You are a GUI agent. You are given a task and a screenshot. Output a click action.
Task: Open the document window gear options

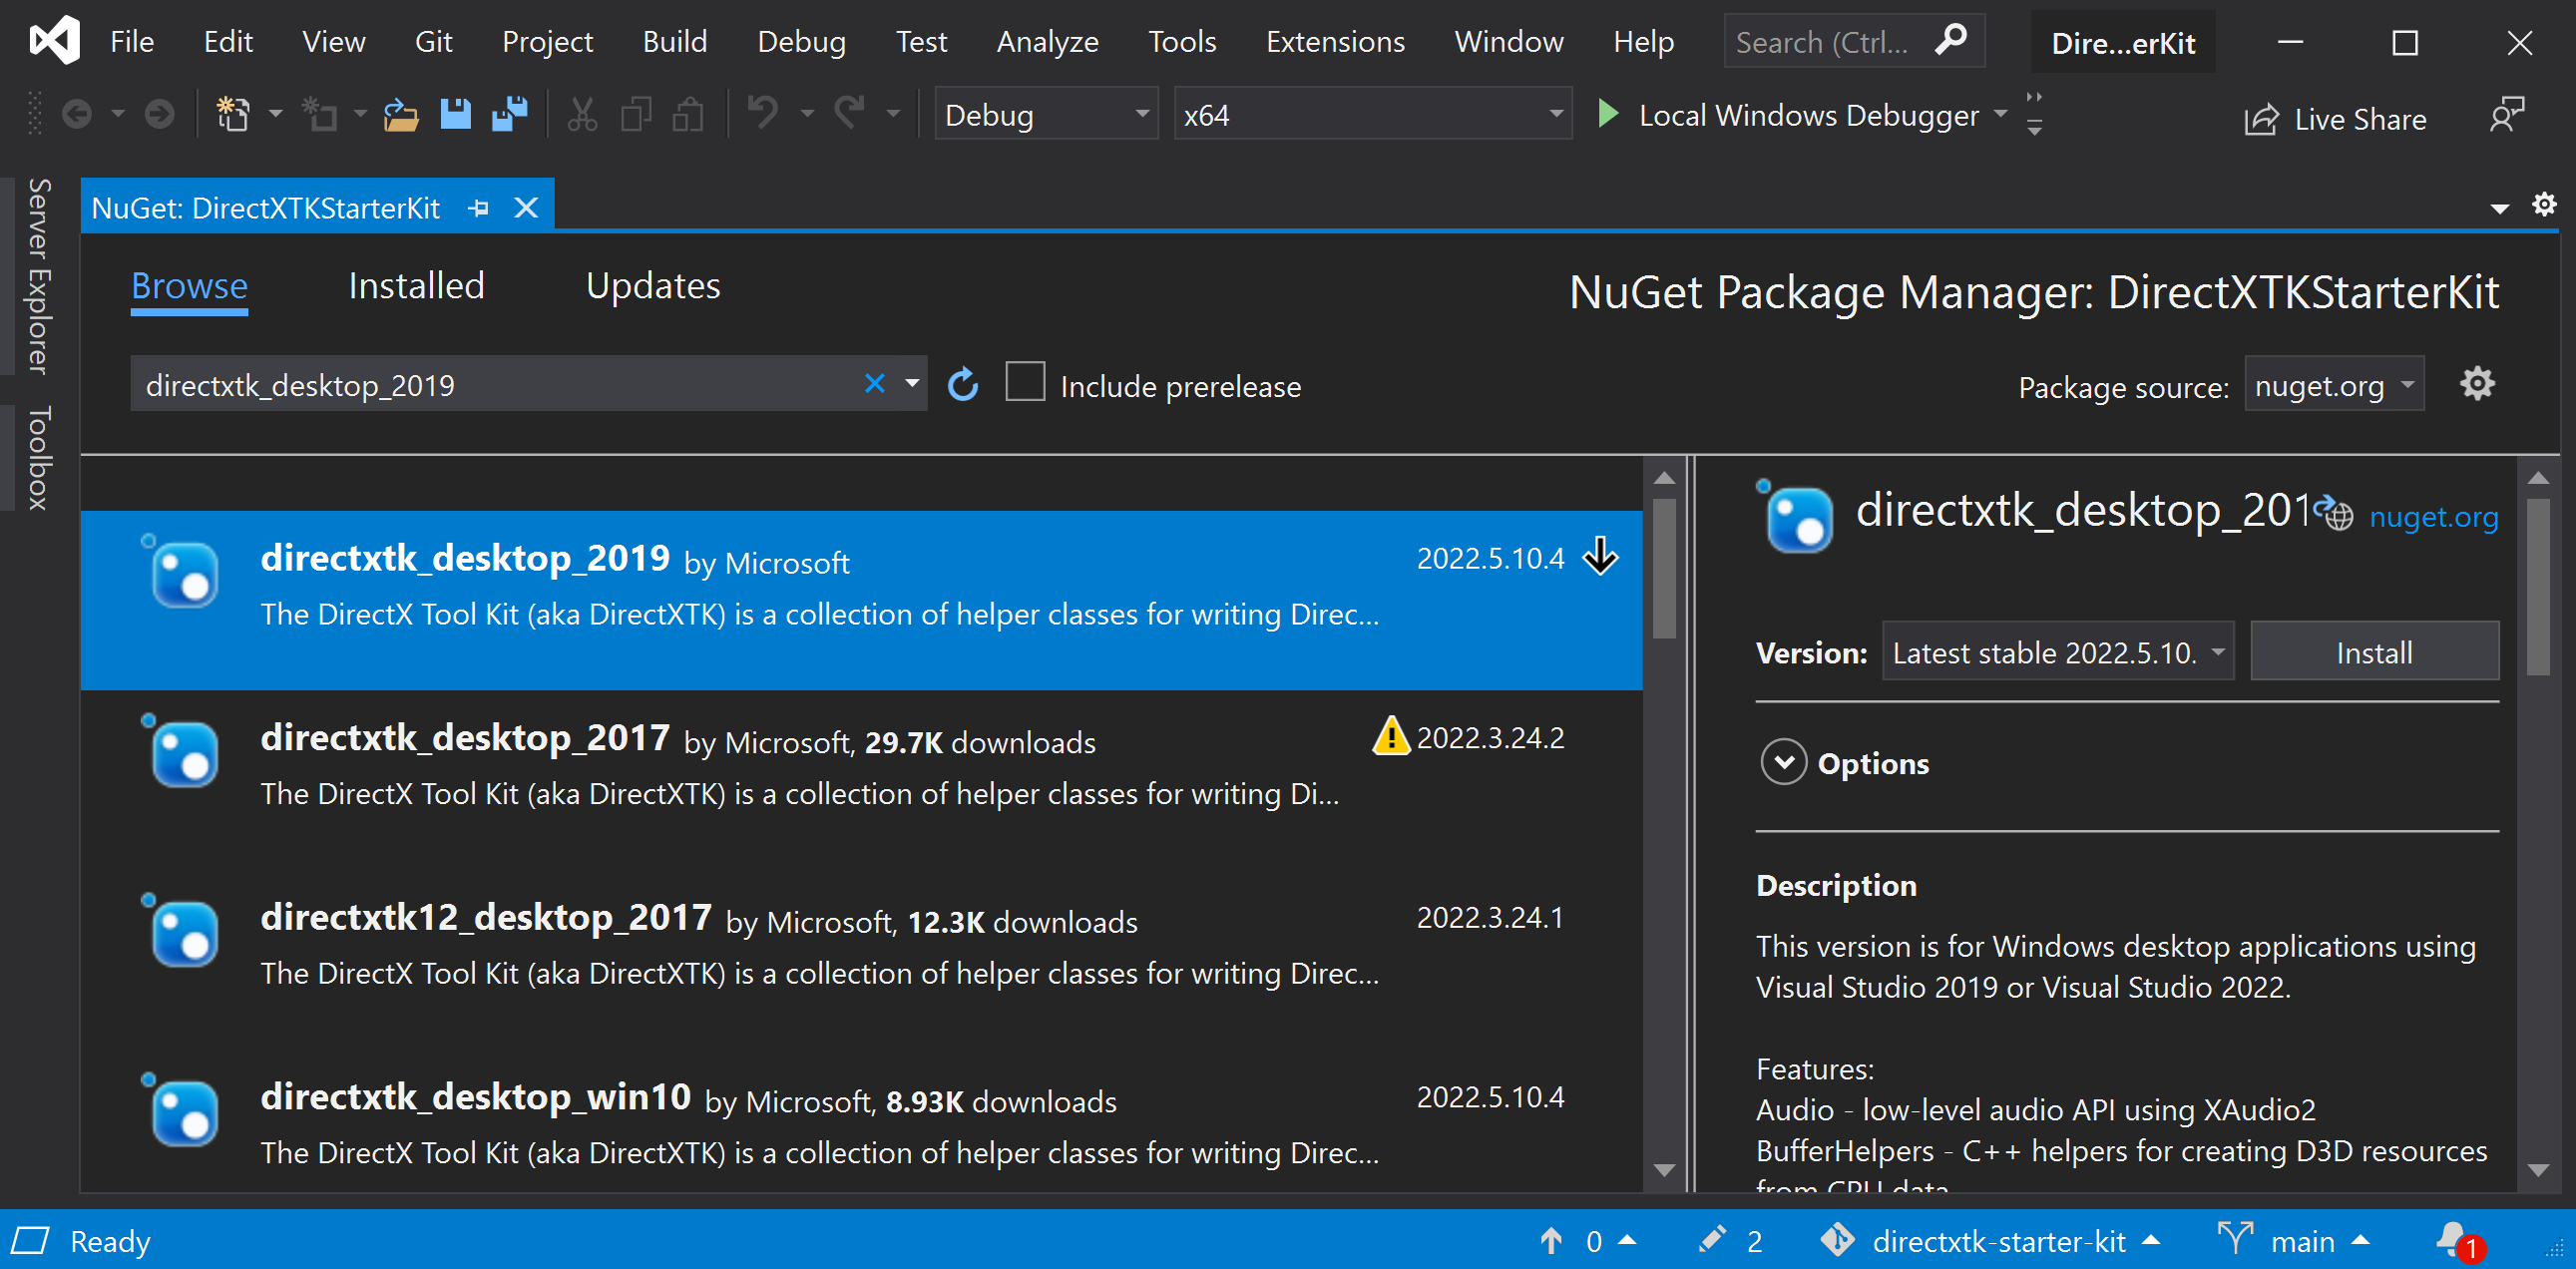2544,204
